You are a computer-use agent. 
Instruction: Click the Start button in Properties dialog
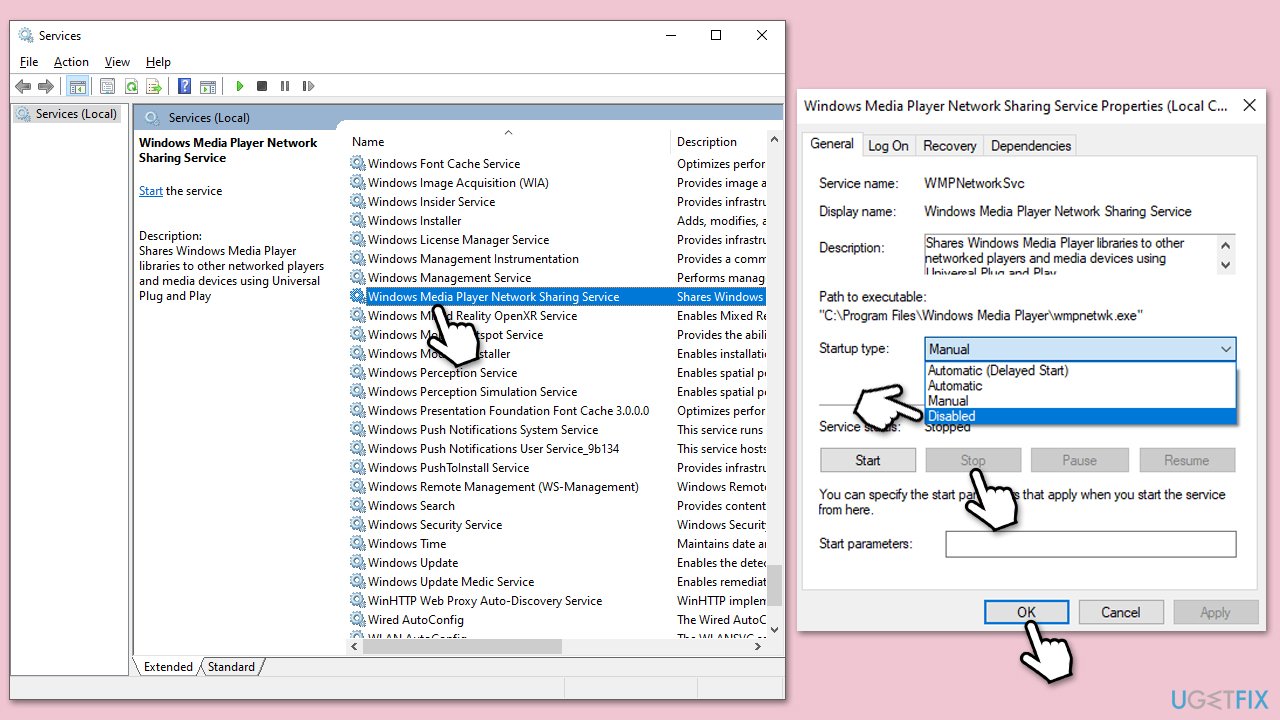(x=868, y=460)
